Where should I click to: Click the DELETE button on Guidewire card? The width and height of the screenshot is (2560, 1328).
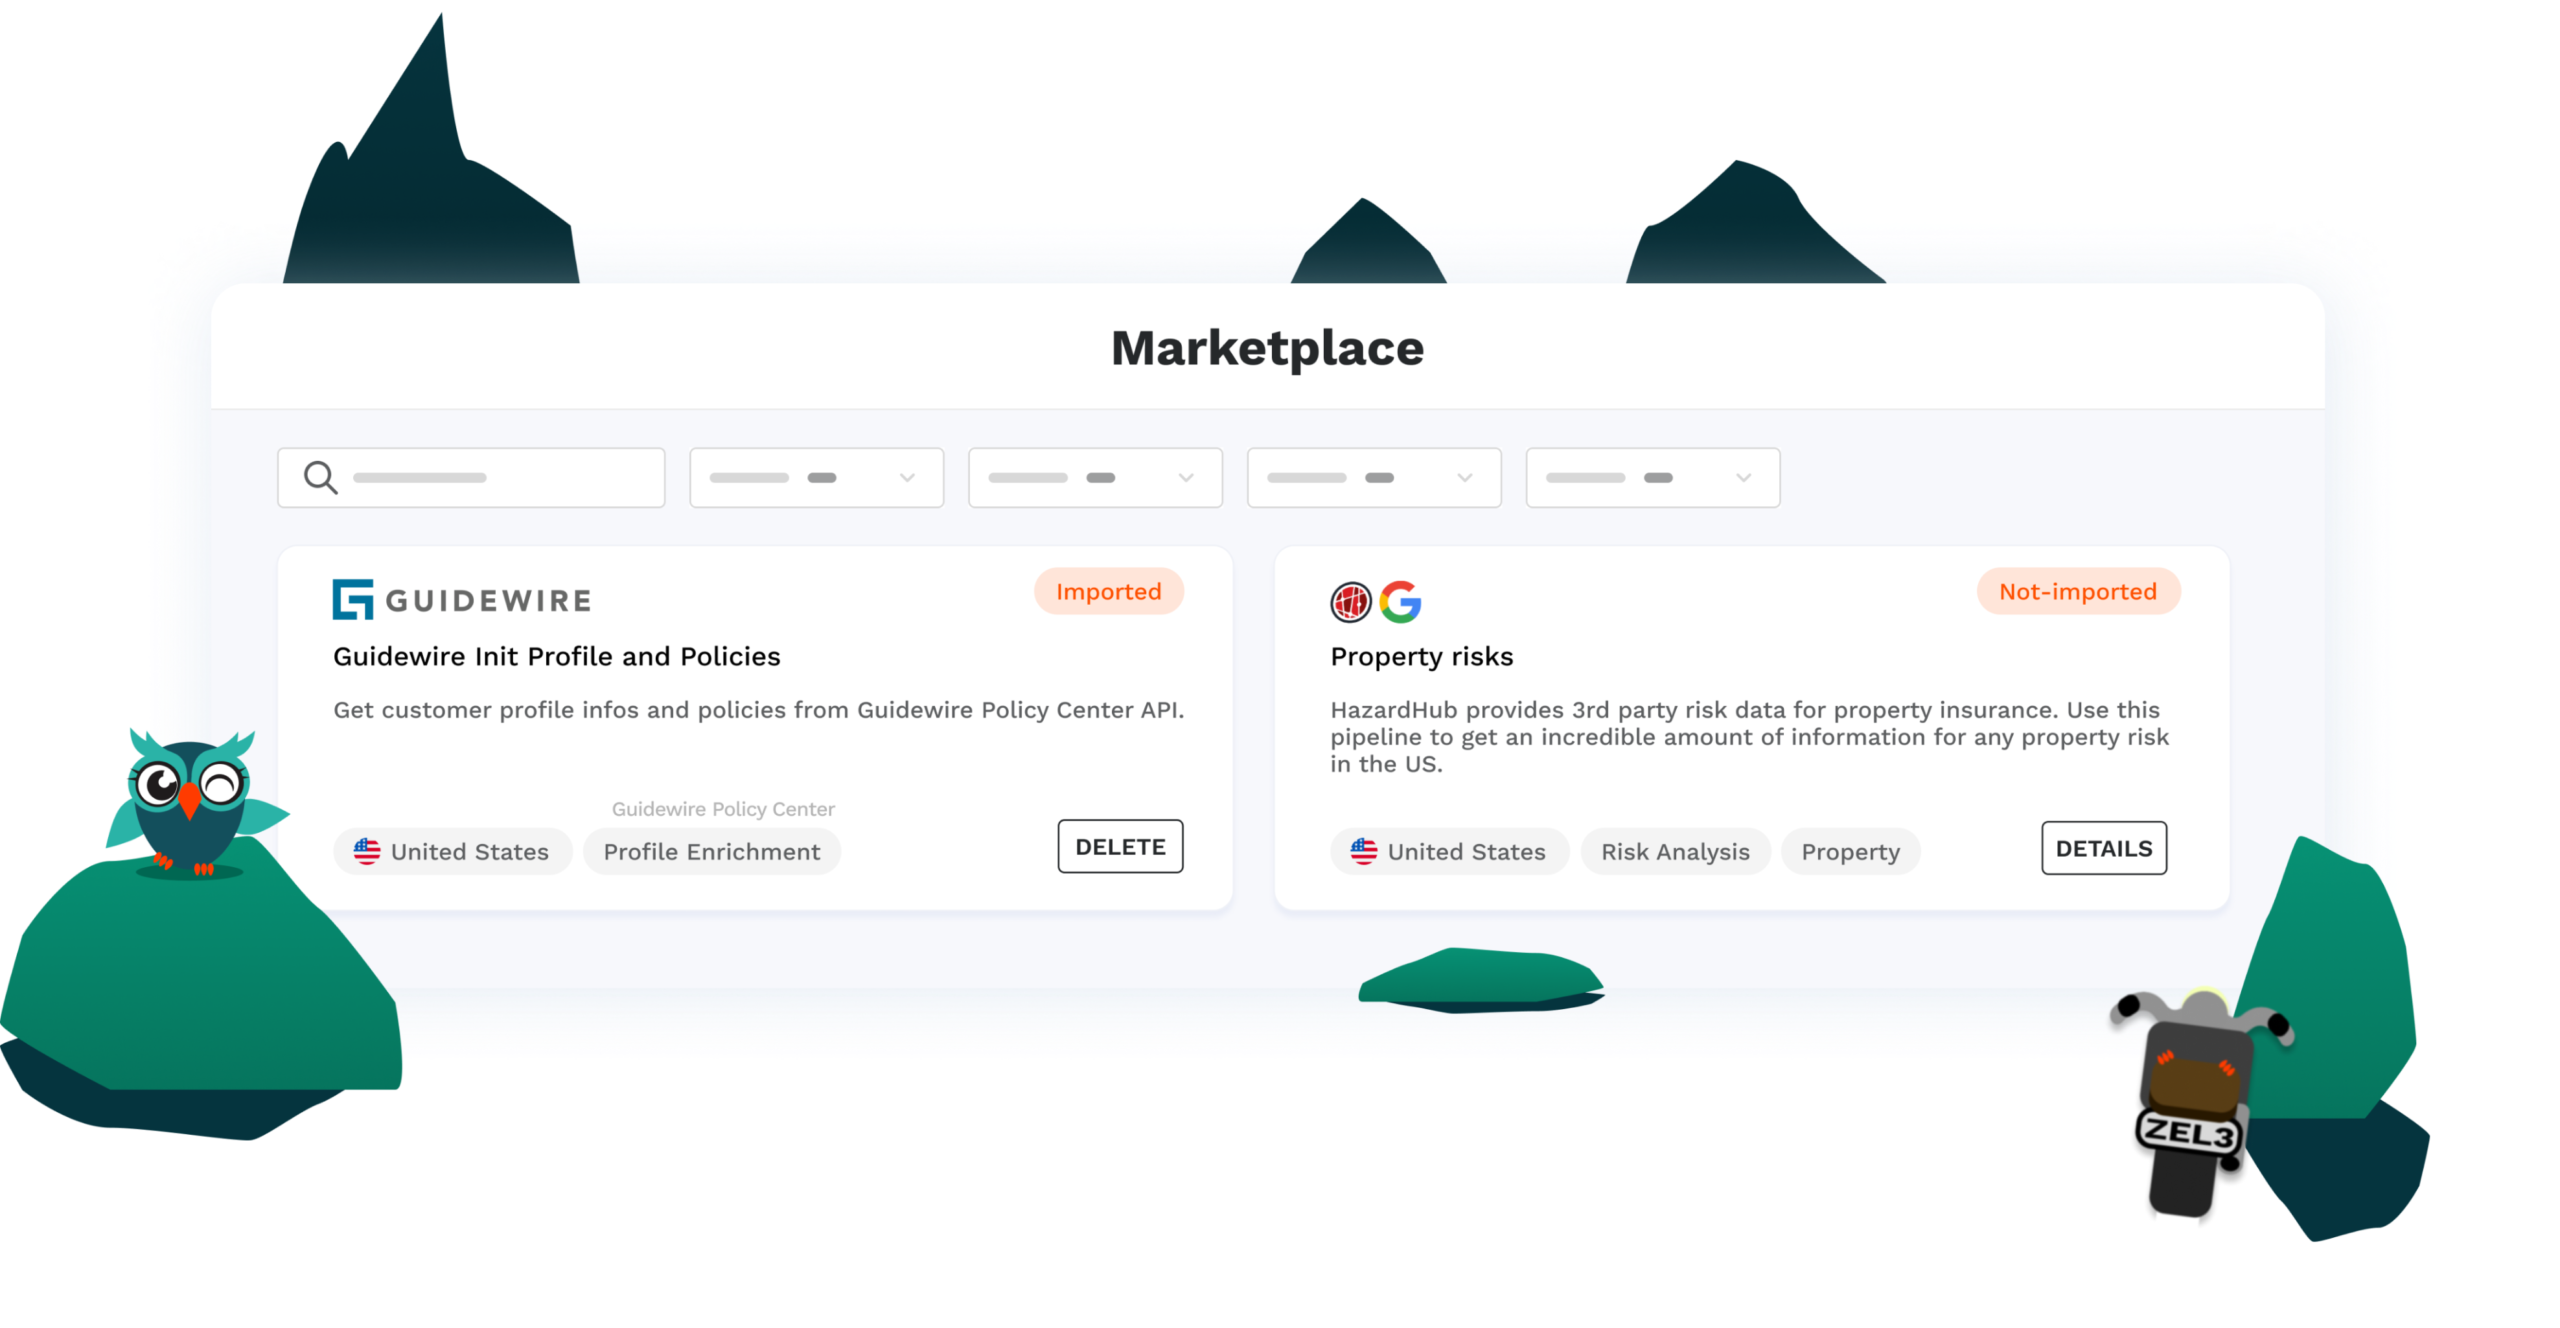[x=1117, y=847]
